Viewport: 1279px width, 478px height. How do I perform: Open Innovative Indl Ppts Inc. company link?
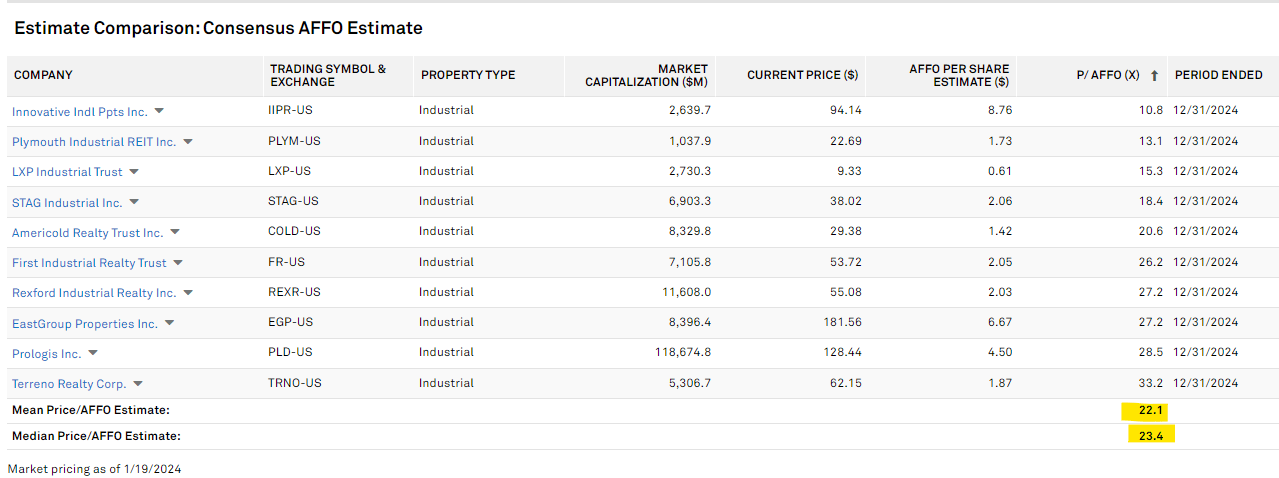tap(79, 112)
